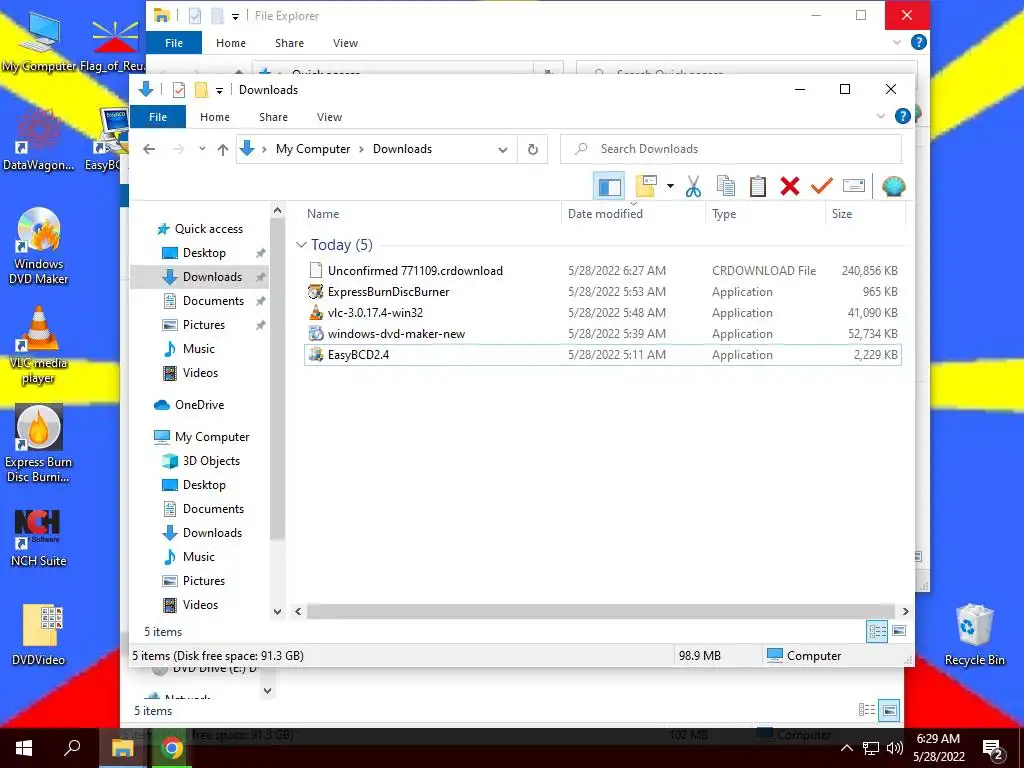Viewport: 1024px width, 768px height.
Task: Open the notification center icon in taskbar
Action: point(993,748)
